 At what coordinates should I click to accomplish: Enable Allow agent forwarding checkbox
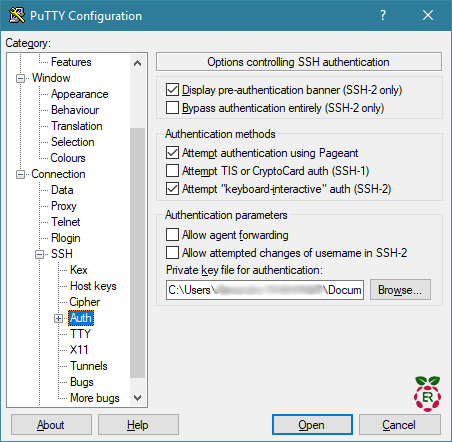[172, 235]
